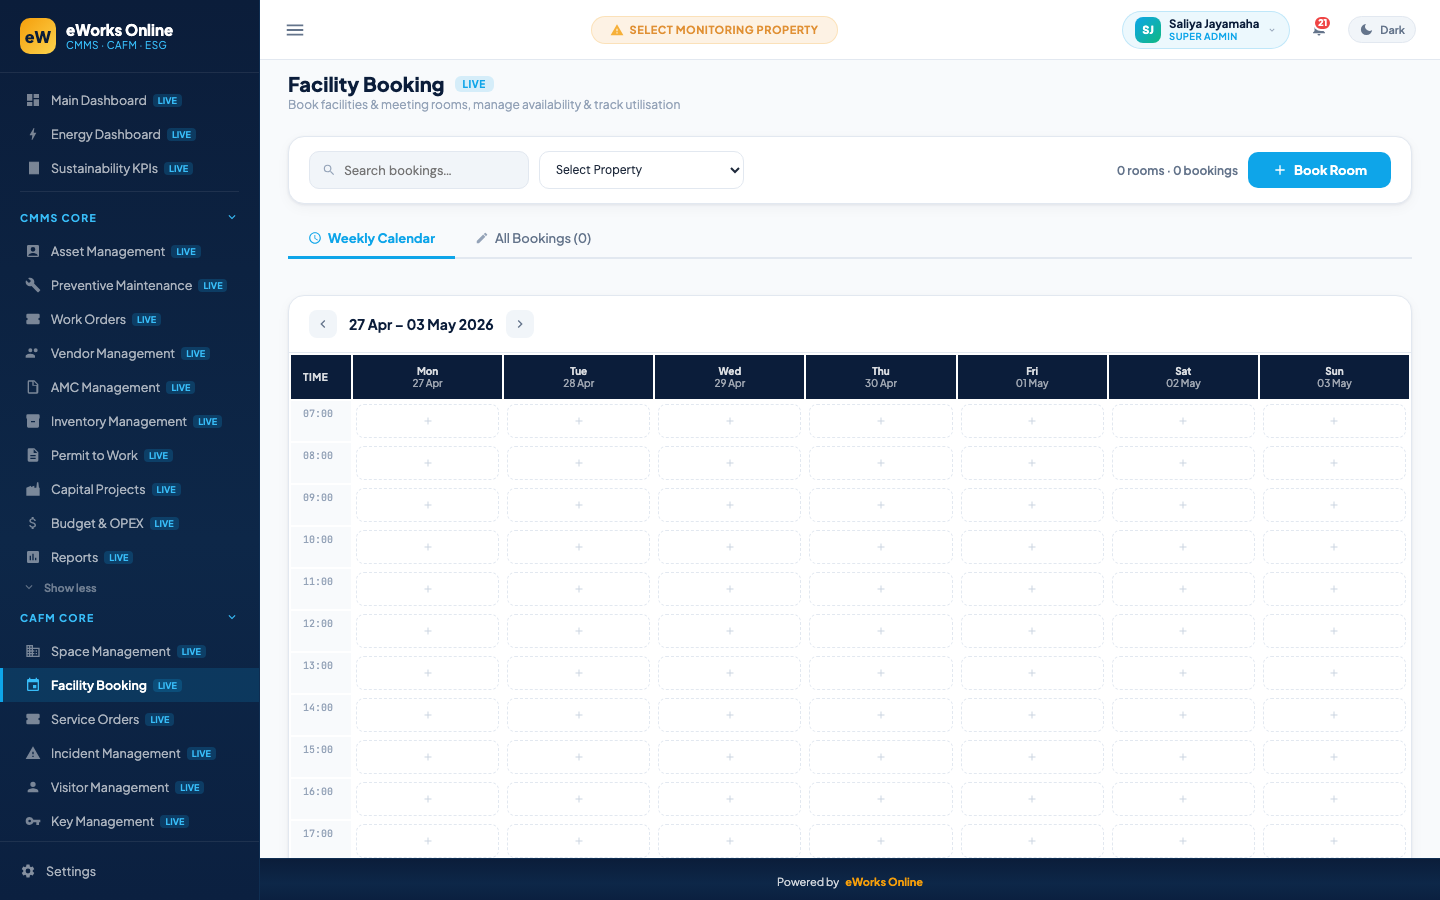1440x900 pixels.
Task: Click the Key Management key icon
Action: tap(33, 821)
